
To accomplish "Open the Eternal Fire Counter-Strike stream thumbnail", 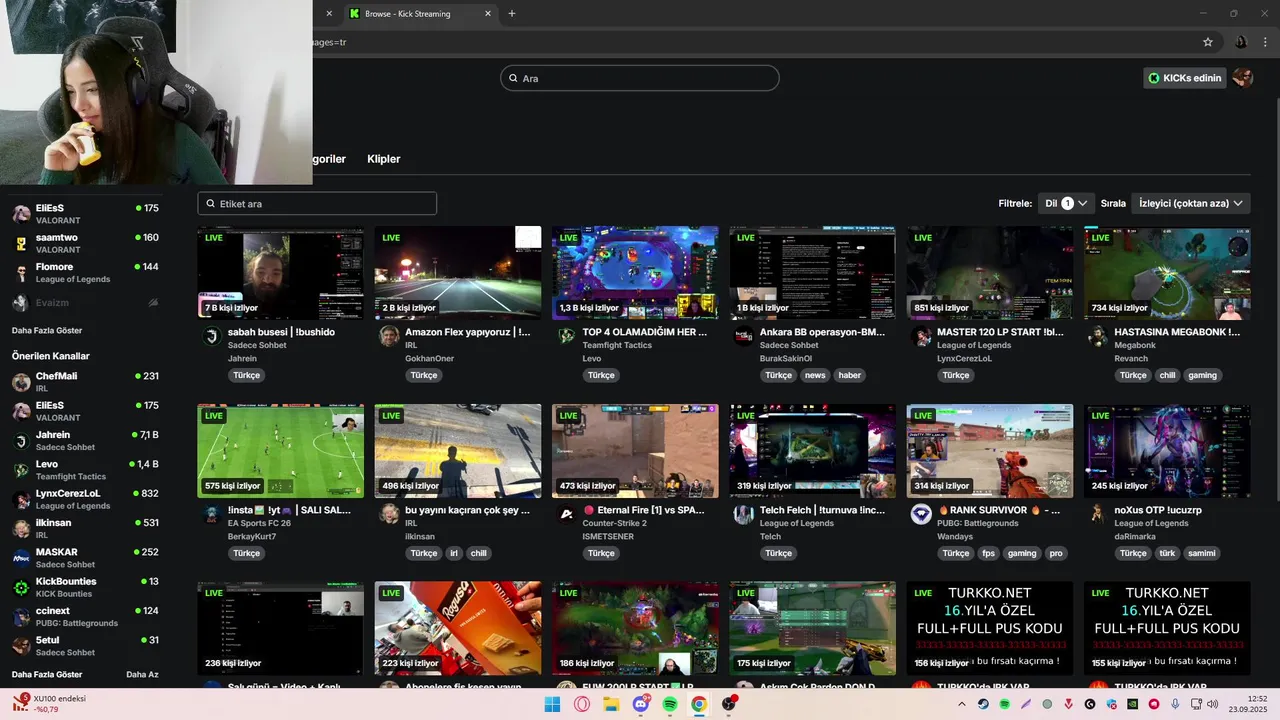I will pyautogui.click(x=635, y=451).
